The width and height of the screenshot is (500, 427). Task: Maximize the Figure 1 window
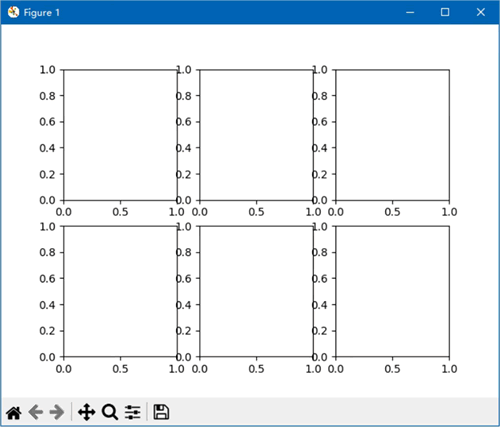[x=445, y=12]
